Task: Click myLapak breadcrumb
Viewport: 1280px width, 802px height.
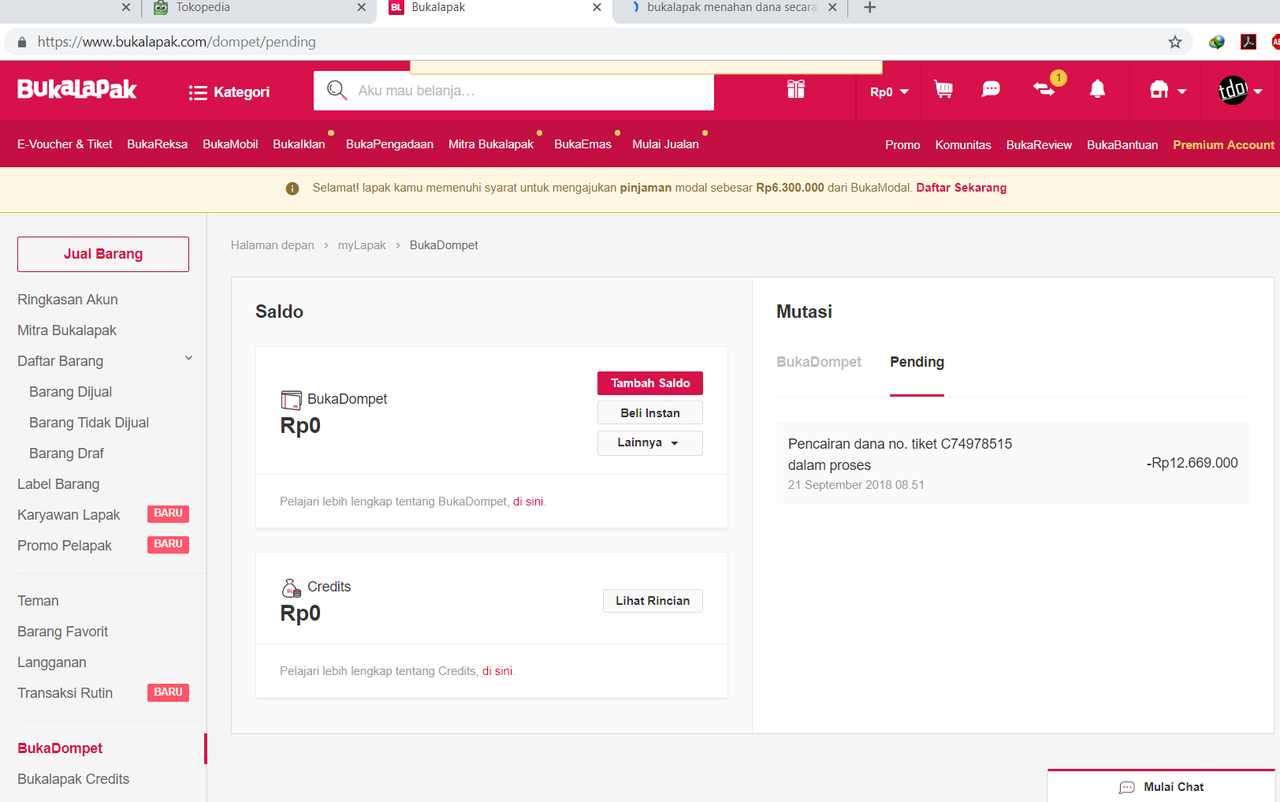Action: click(362, 245)
